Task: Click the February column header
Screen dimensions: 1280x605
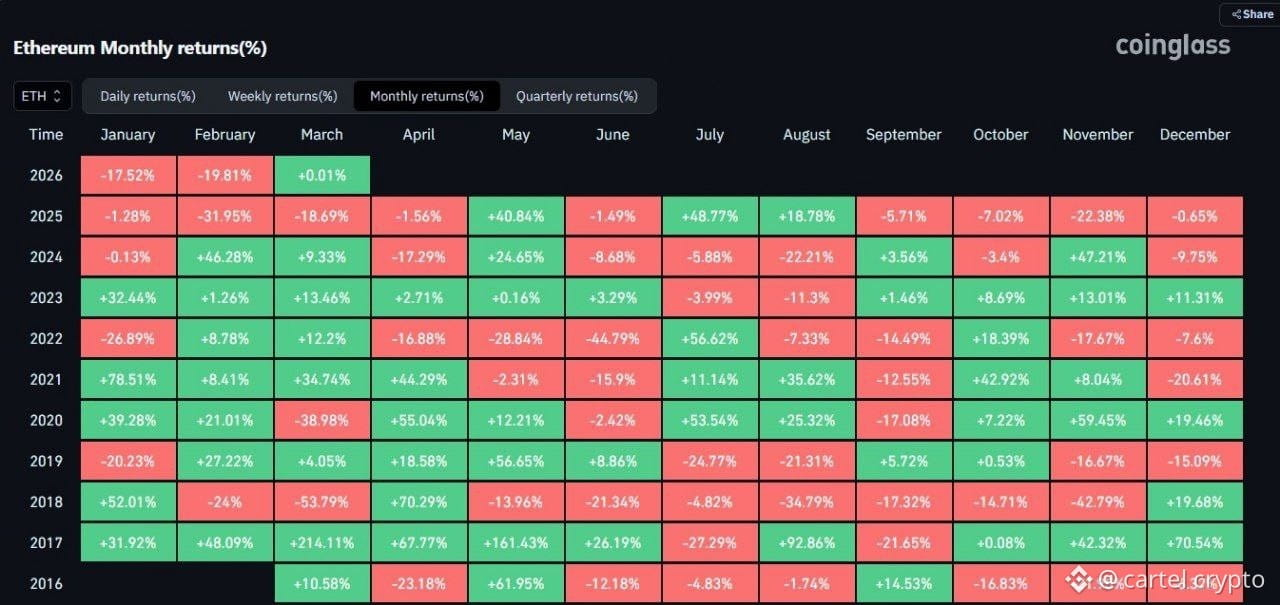Action: [225, 134]
